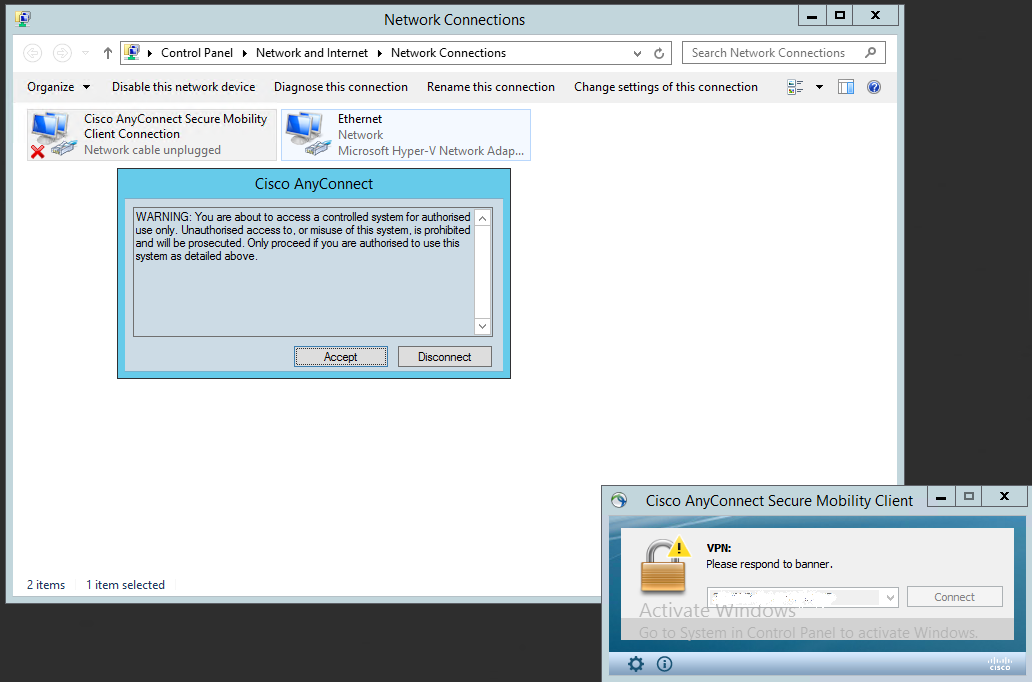Image resolution: width=1032 pixels, height=682 pixels.
Task: Refresh the Network Connections view
Action: click(x=659, y=53)
